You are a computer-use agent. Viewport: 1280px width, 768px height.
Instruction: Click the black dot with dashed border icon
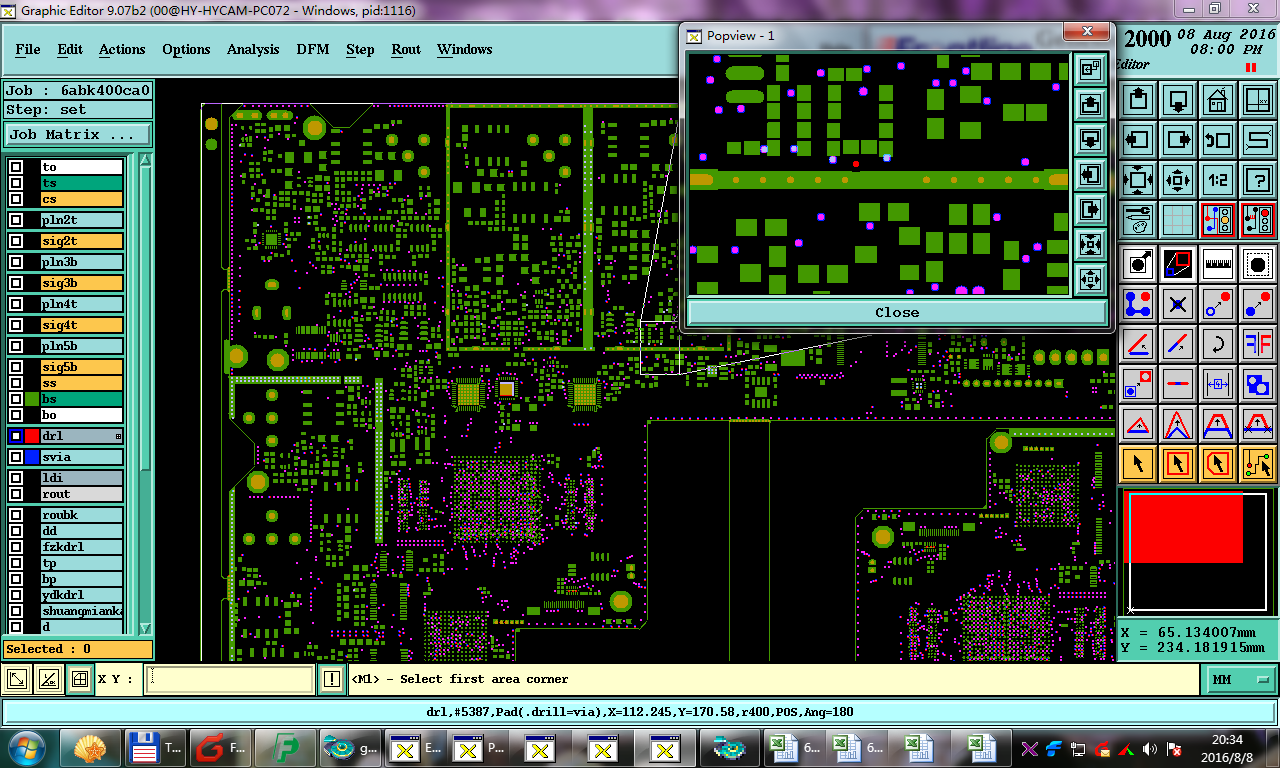click(1257, 264)
